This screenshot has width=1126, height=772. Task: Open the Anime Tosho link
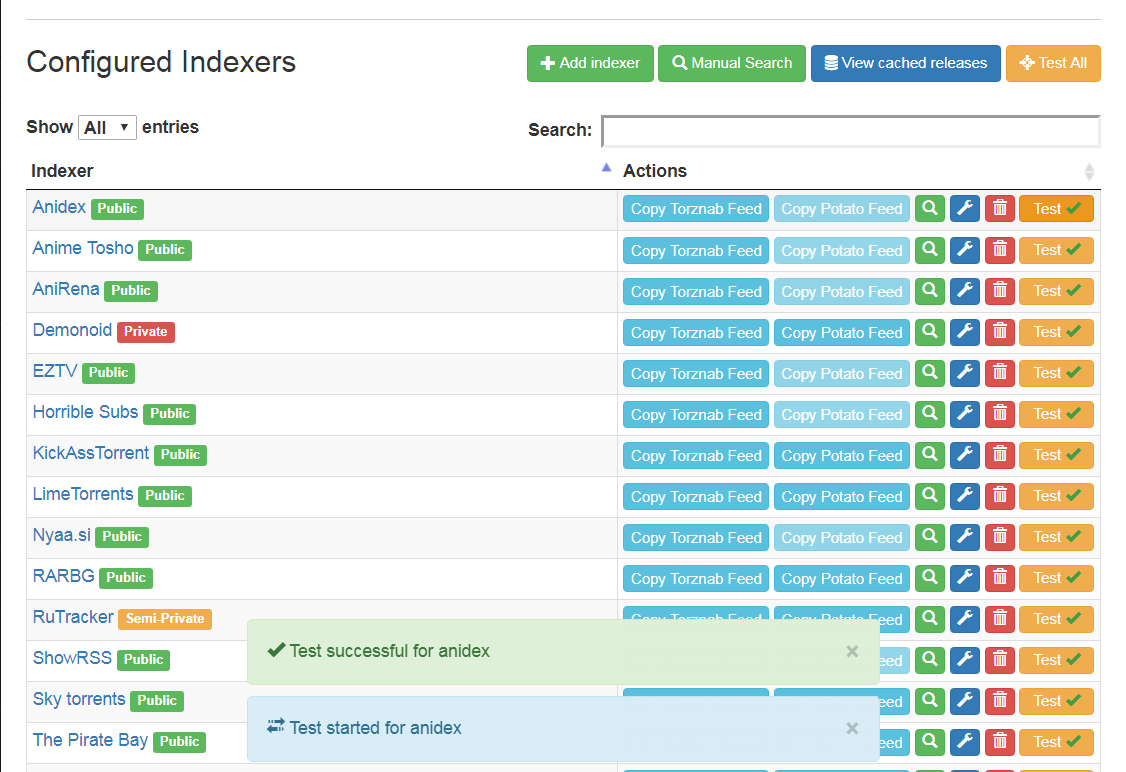(83, 248)
